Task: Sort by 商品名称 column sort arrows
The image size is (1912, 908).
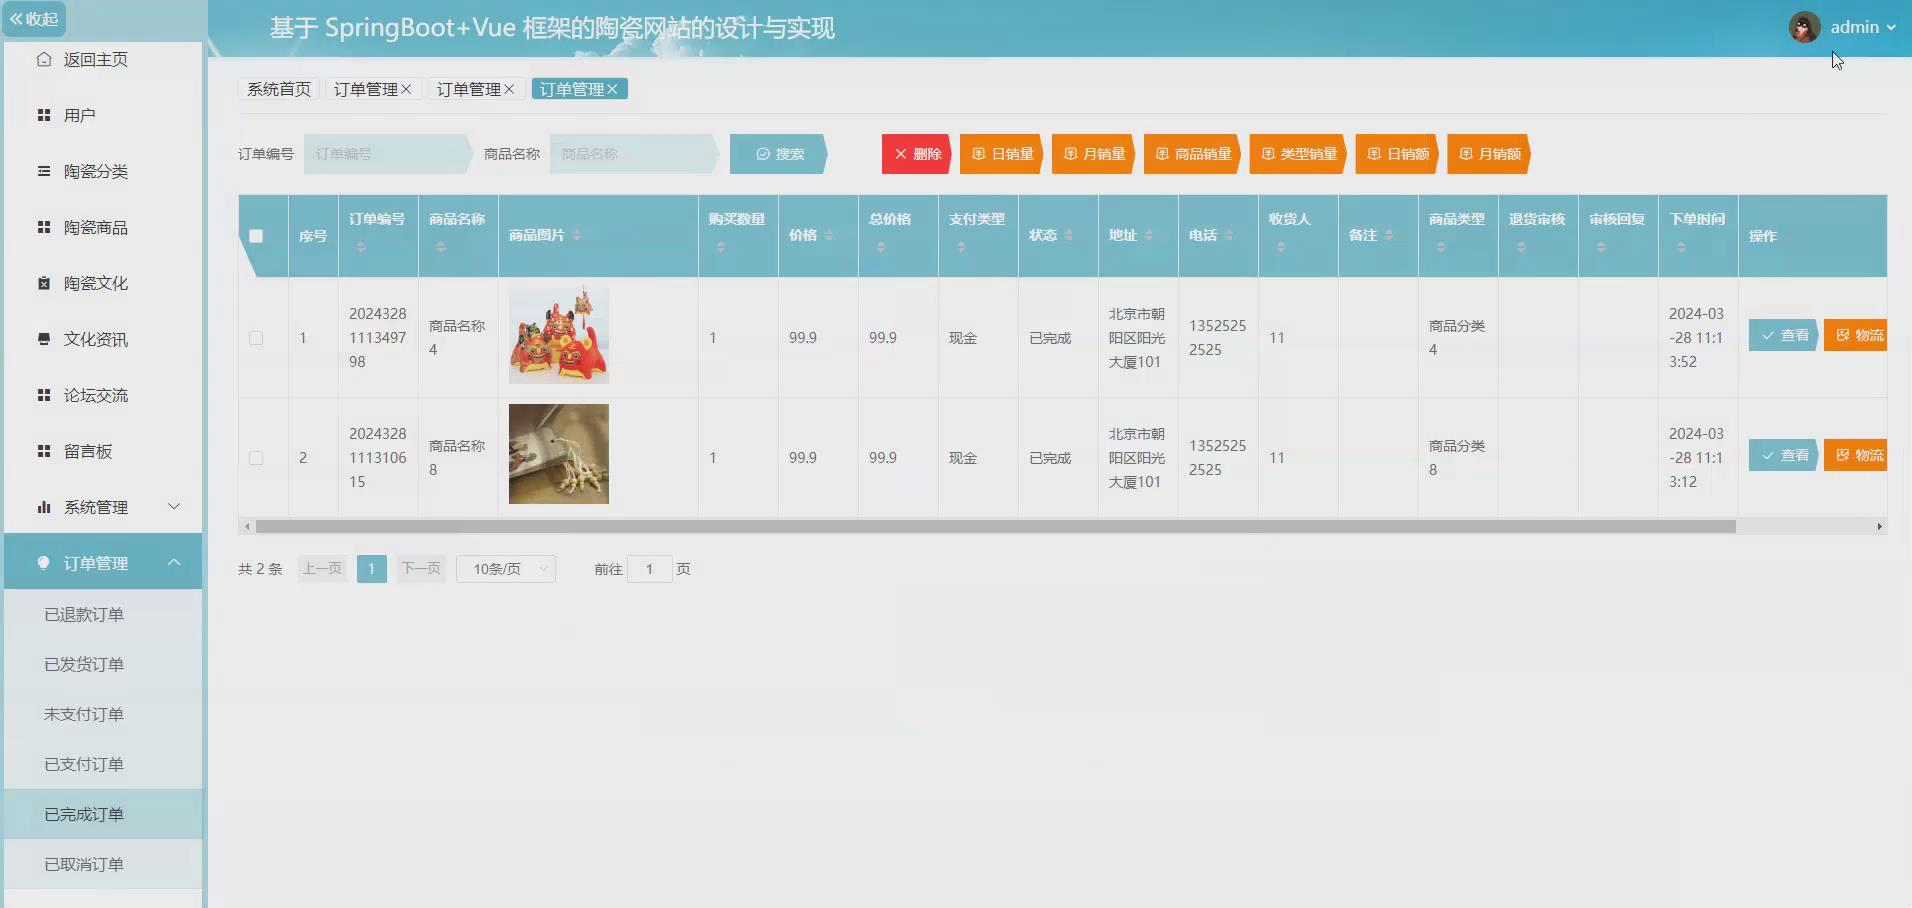Action: point(441,247)
